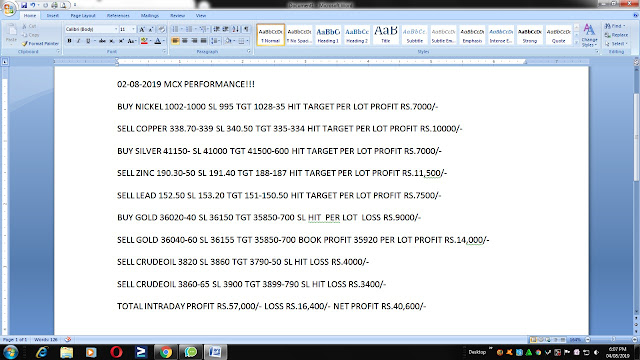Open Windows Start menu
Screen dimensions: 640x360
pos(10,352)
